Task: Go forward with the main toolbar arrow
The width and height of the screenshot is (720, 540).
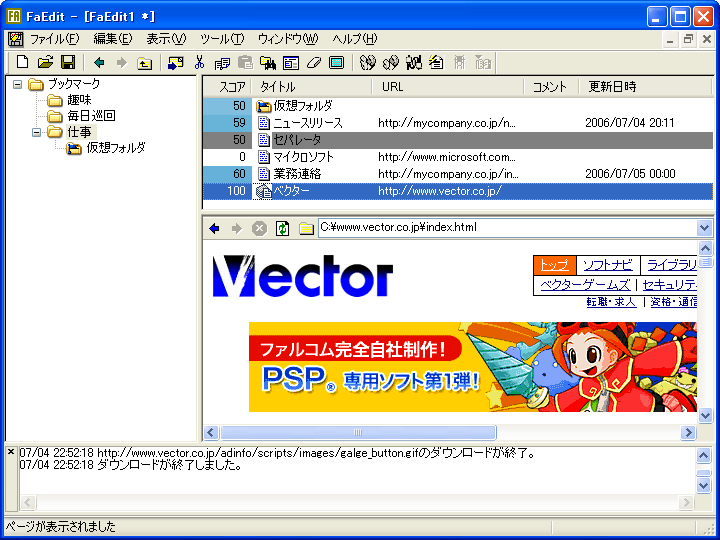Action: 122,62
